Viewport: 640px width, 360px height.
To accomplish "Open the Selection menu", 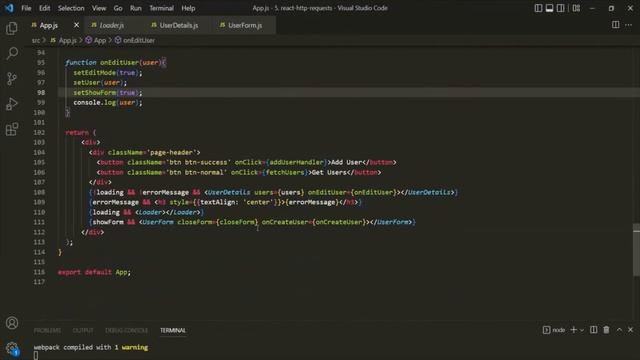I will [x=71, y=8].
